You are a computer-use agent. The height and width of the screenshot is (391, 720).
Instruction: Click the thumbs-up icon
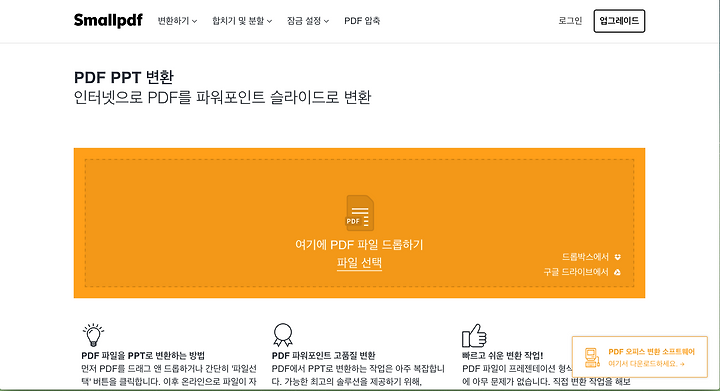[x=474, y=335]
